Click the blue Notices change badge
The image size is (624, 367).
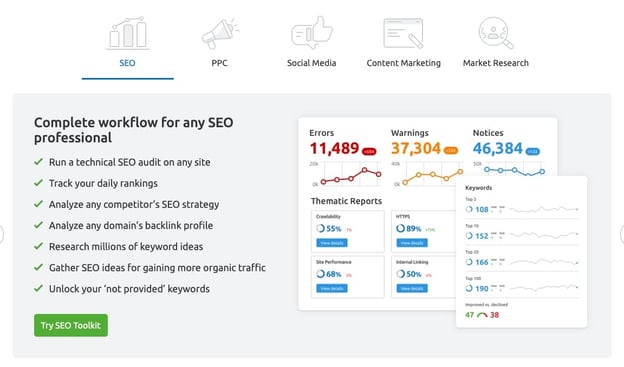click(x=533, y=151)
